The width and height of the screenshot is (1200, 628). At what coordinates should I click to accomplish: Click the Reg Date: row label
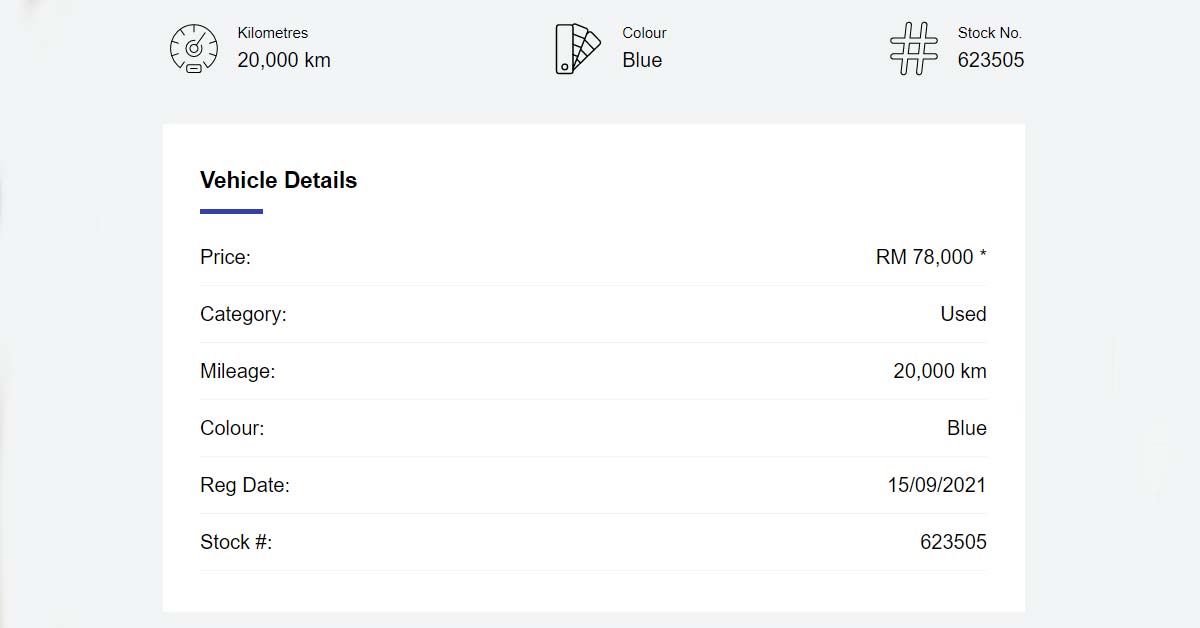click(x=244, y=485)
